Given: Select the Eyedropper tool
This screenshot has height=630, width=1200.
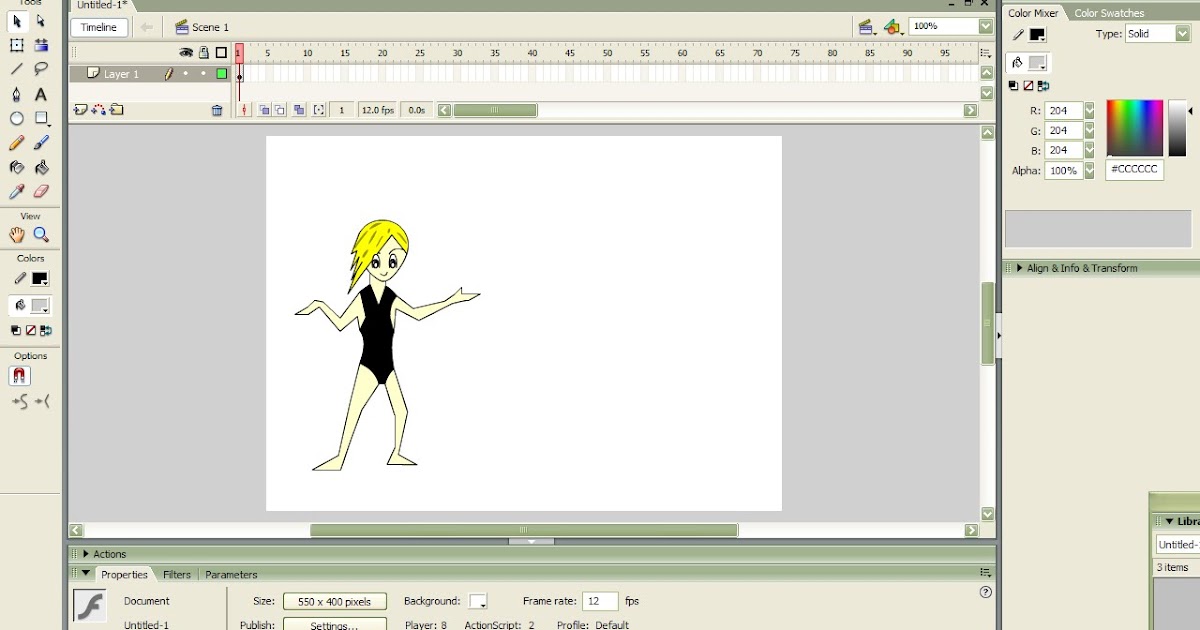Looking at the screenshot, I should (17, 192).
